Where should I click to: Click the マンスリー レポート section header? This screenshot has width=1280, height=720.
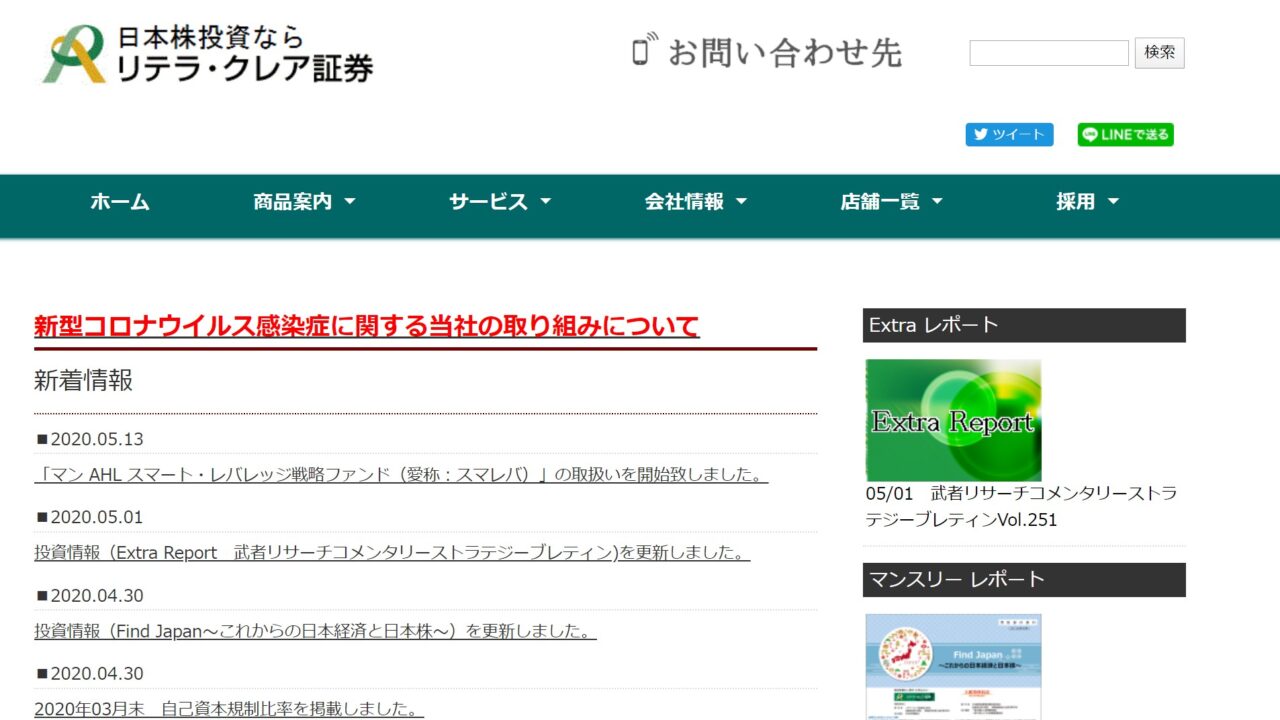[1024, 580]
